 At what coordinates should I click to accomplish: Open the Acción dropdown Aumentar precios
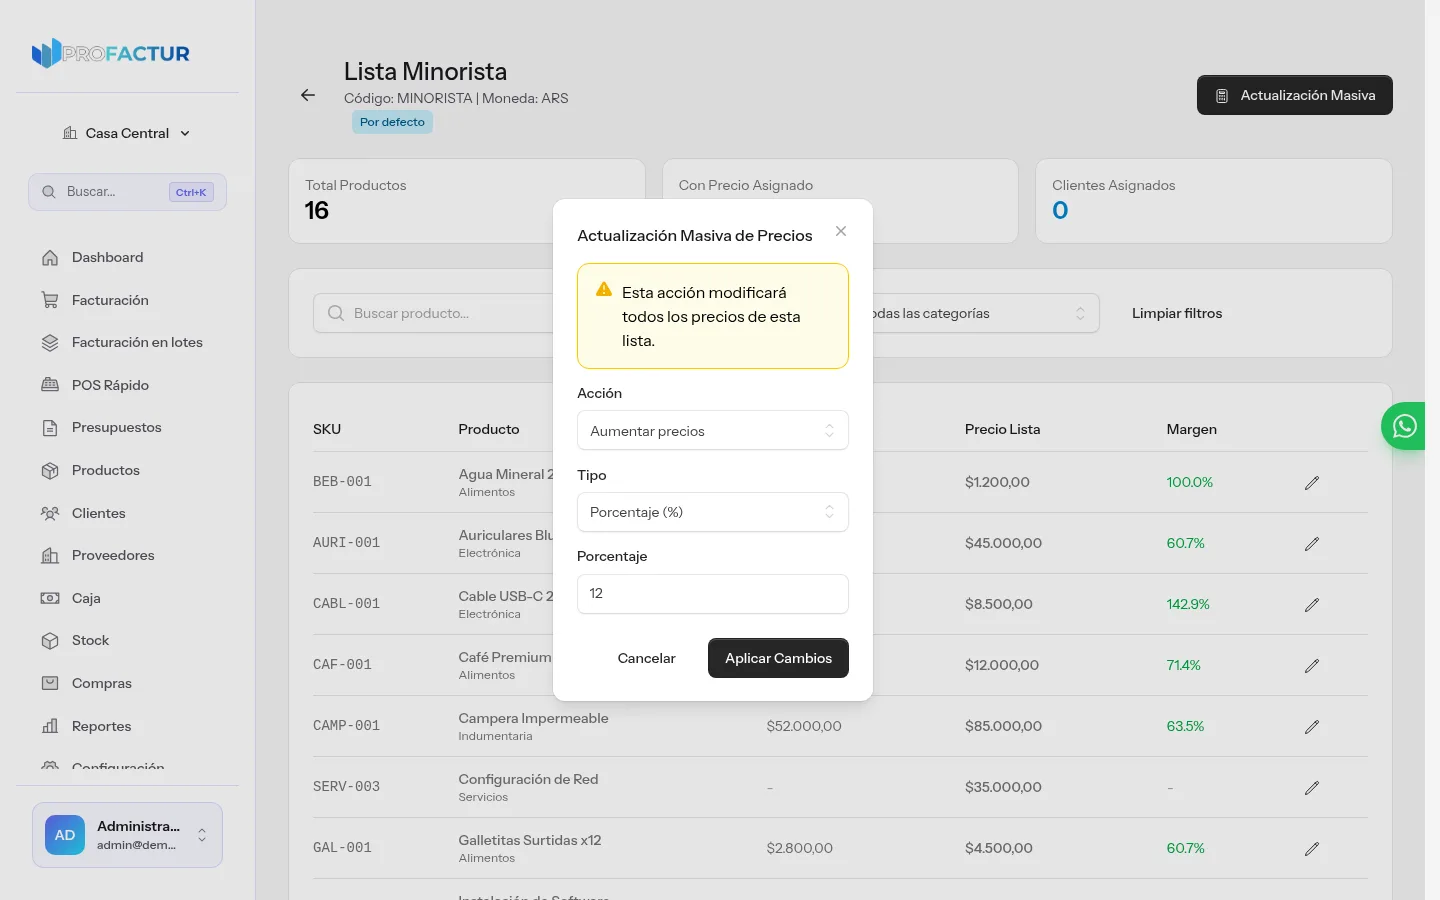point(713,431)
